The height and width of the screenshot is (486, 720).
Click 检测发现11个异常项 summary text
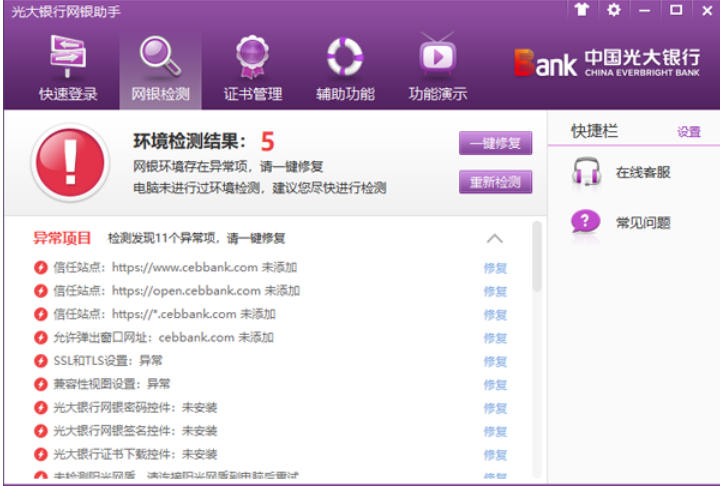(x=196, y=238)
